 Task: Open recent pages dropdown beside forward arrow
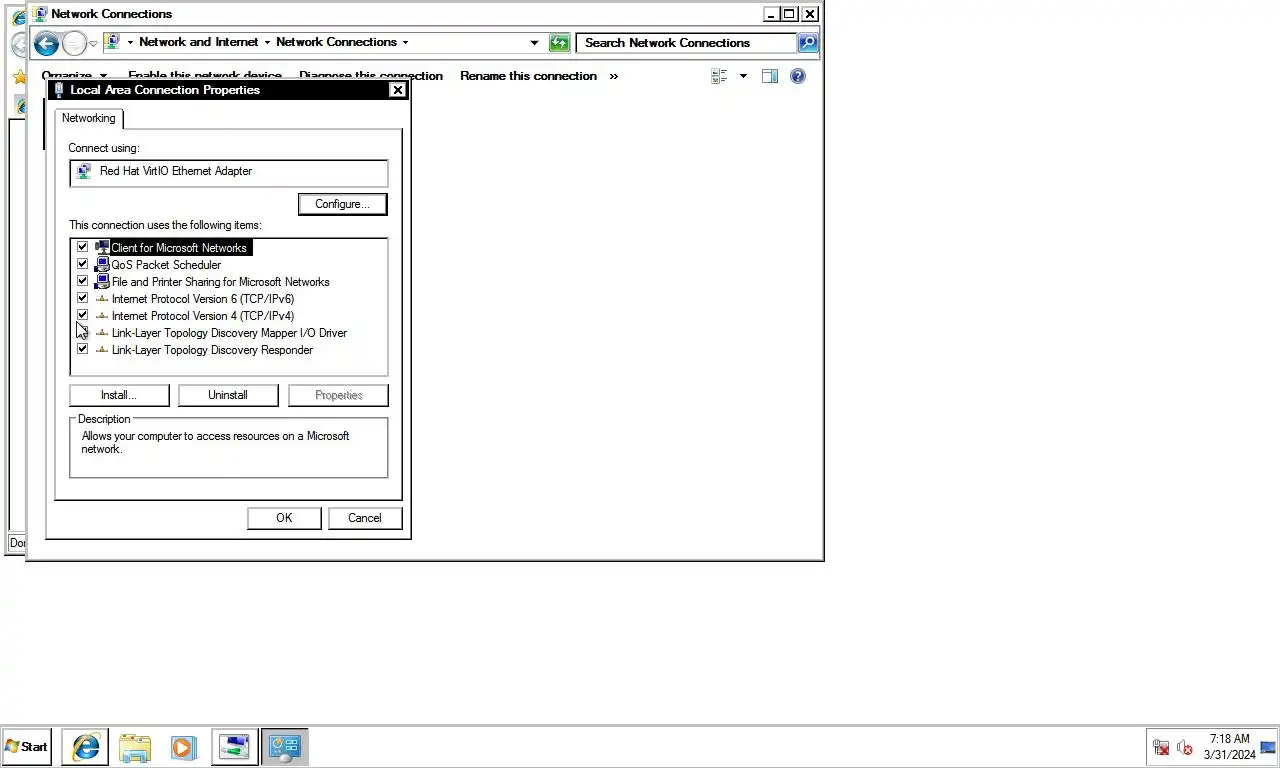[93, 43]
